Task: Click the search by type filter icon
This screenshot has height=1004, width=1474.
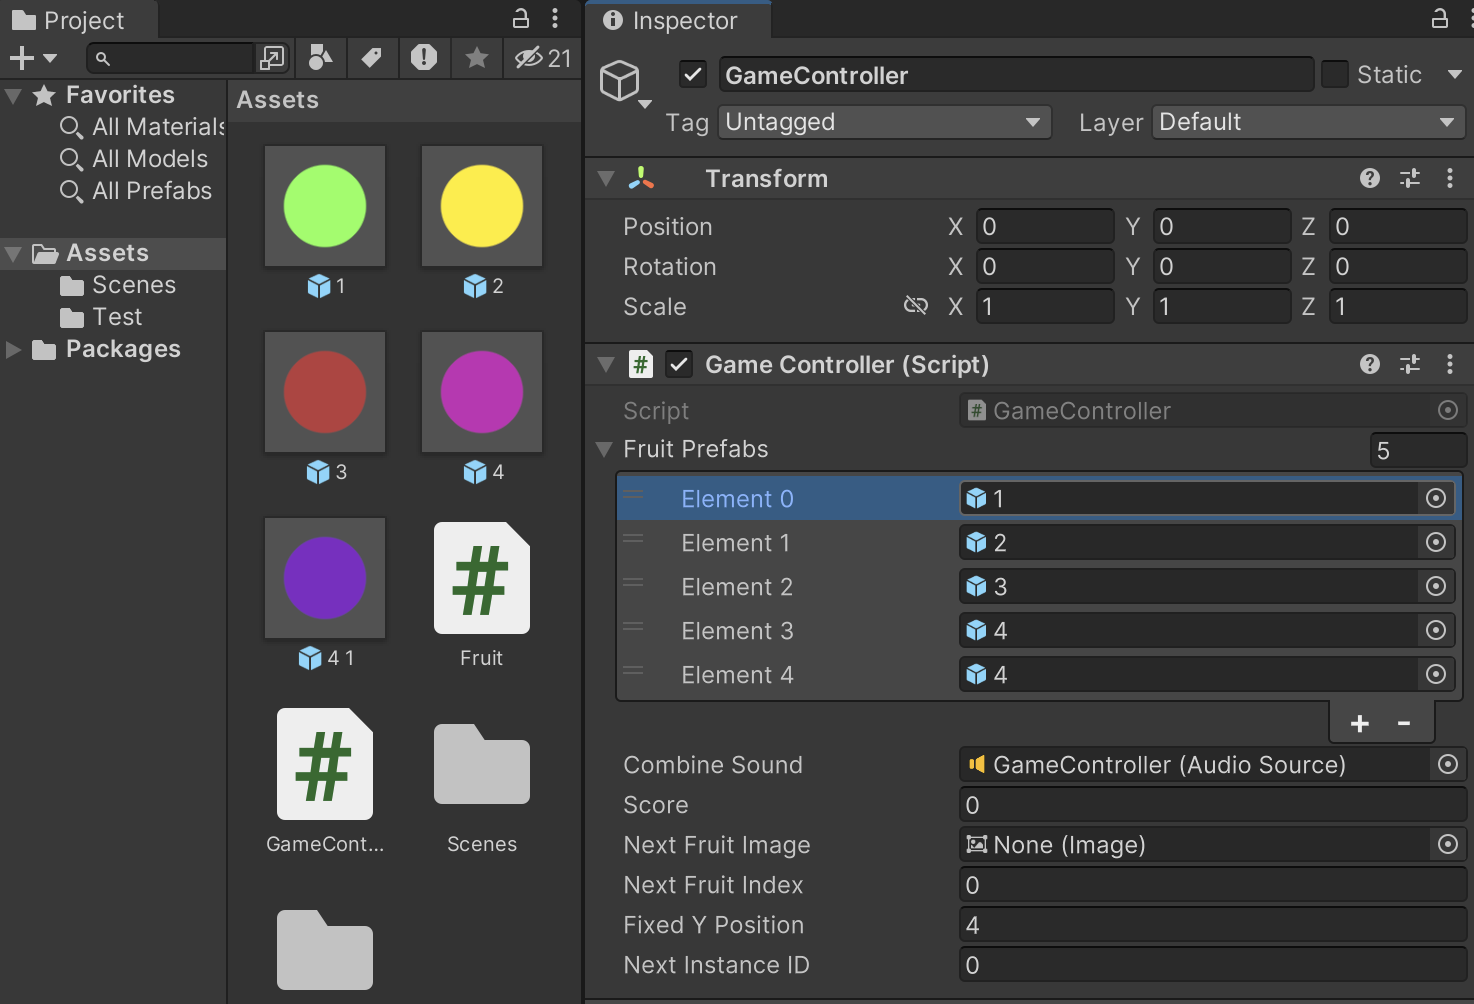Action: pos(320,58)
